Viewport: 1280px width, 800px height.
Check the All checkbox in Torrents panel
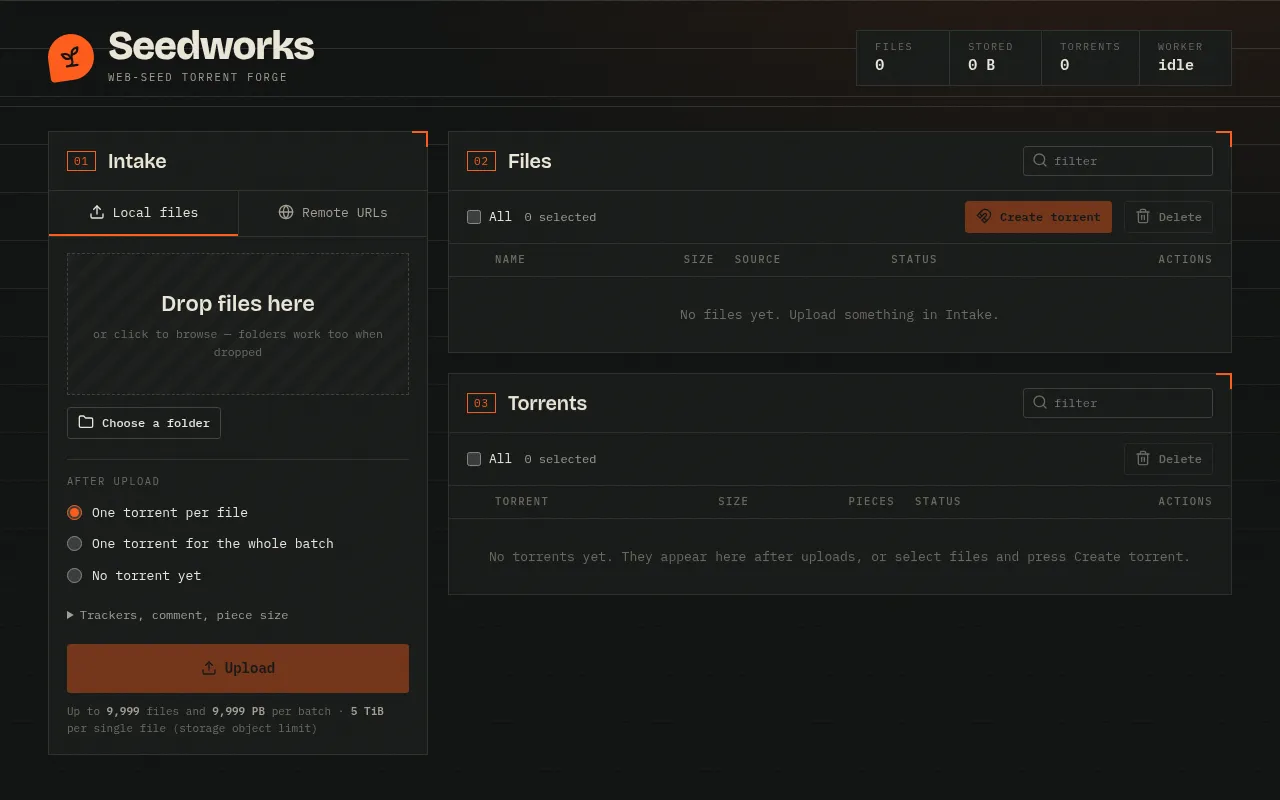click(x=474, y=458)
